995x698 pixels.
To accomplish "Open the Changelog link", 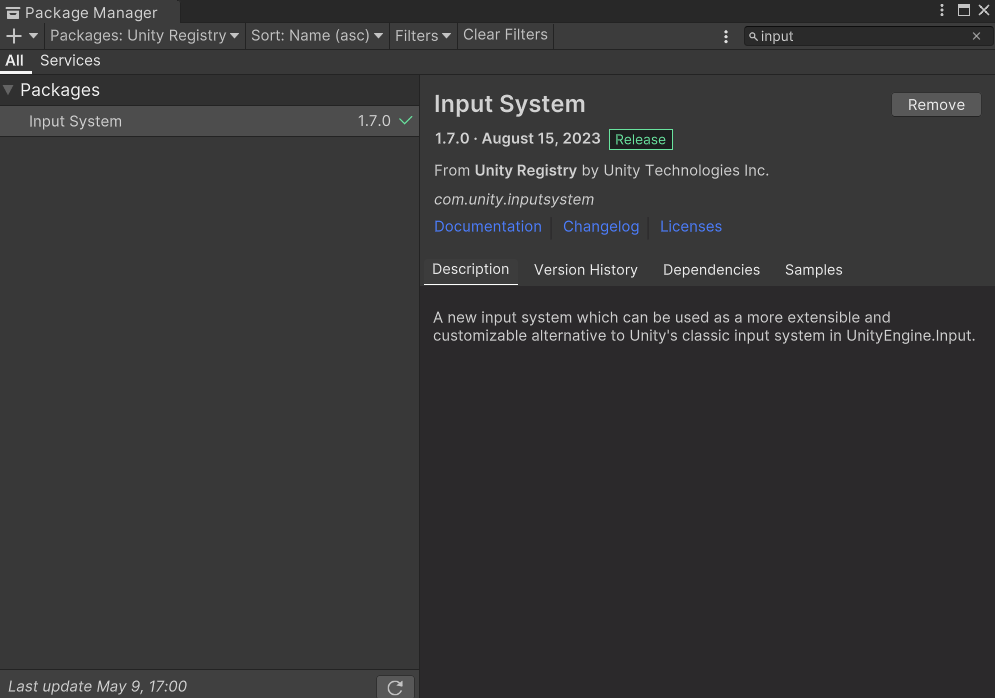I will [x=601, y=227].
